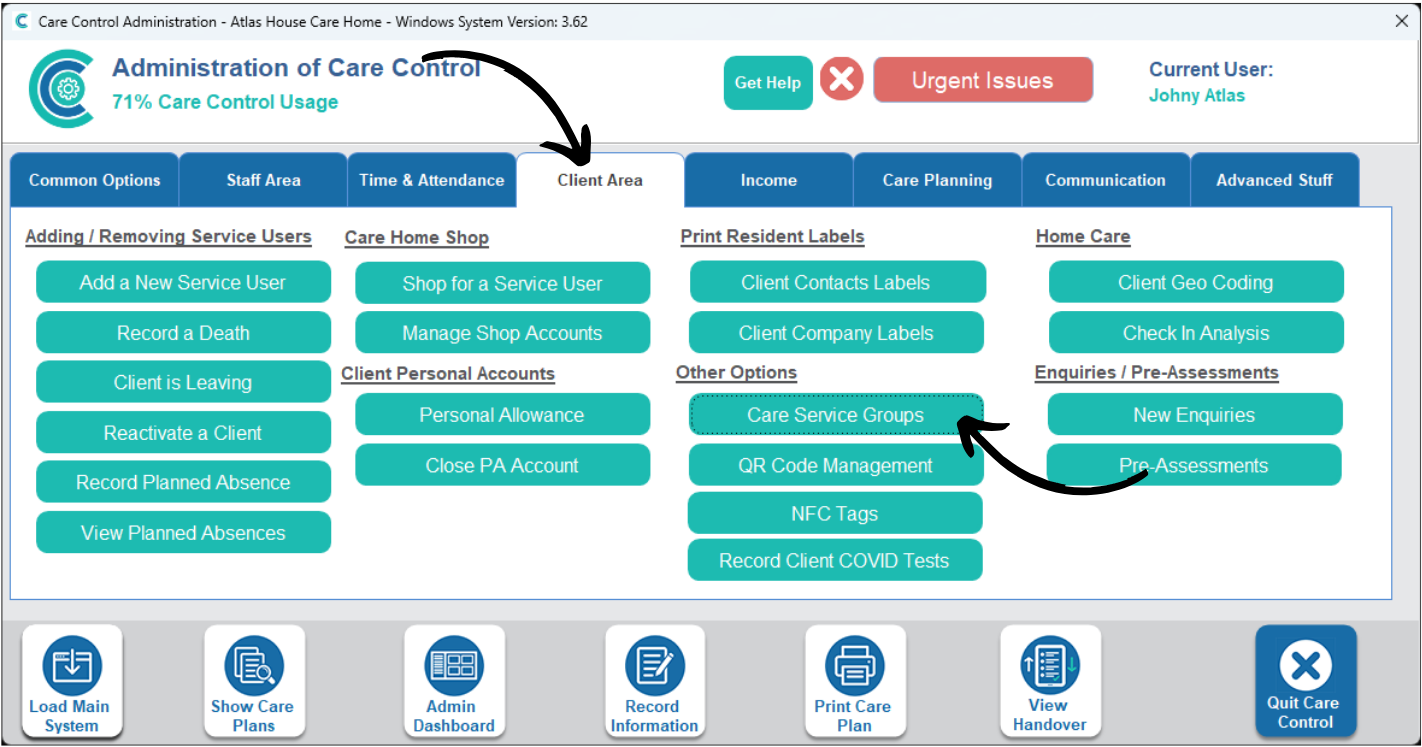This screenshot has height=747, width=1422.
Task: Click the Print Care Plan icon
Action: 855,682
